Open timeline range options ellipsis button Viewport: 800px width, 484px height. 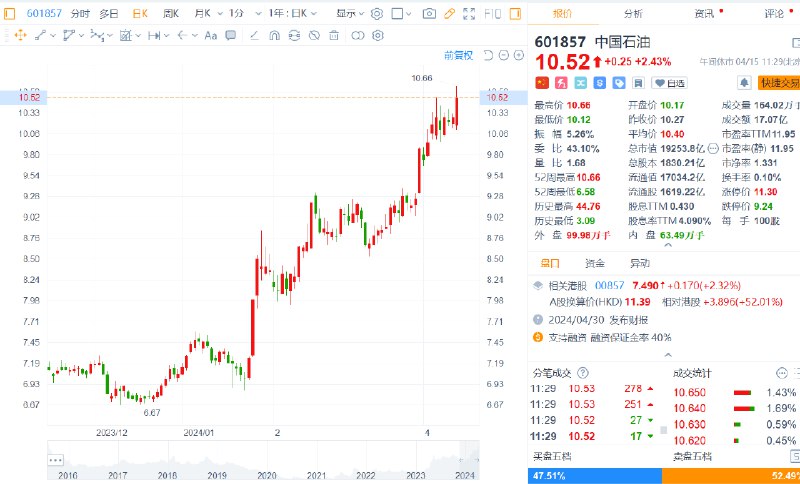pyautogui.click(x=56, y=460)
